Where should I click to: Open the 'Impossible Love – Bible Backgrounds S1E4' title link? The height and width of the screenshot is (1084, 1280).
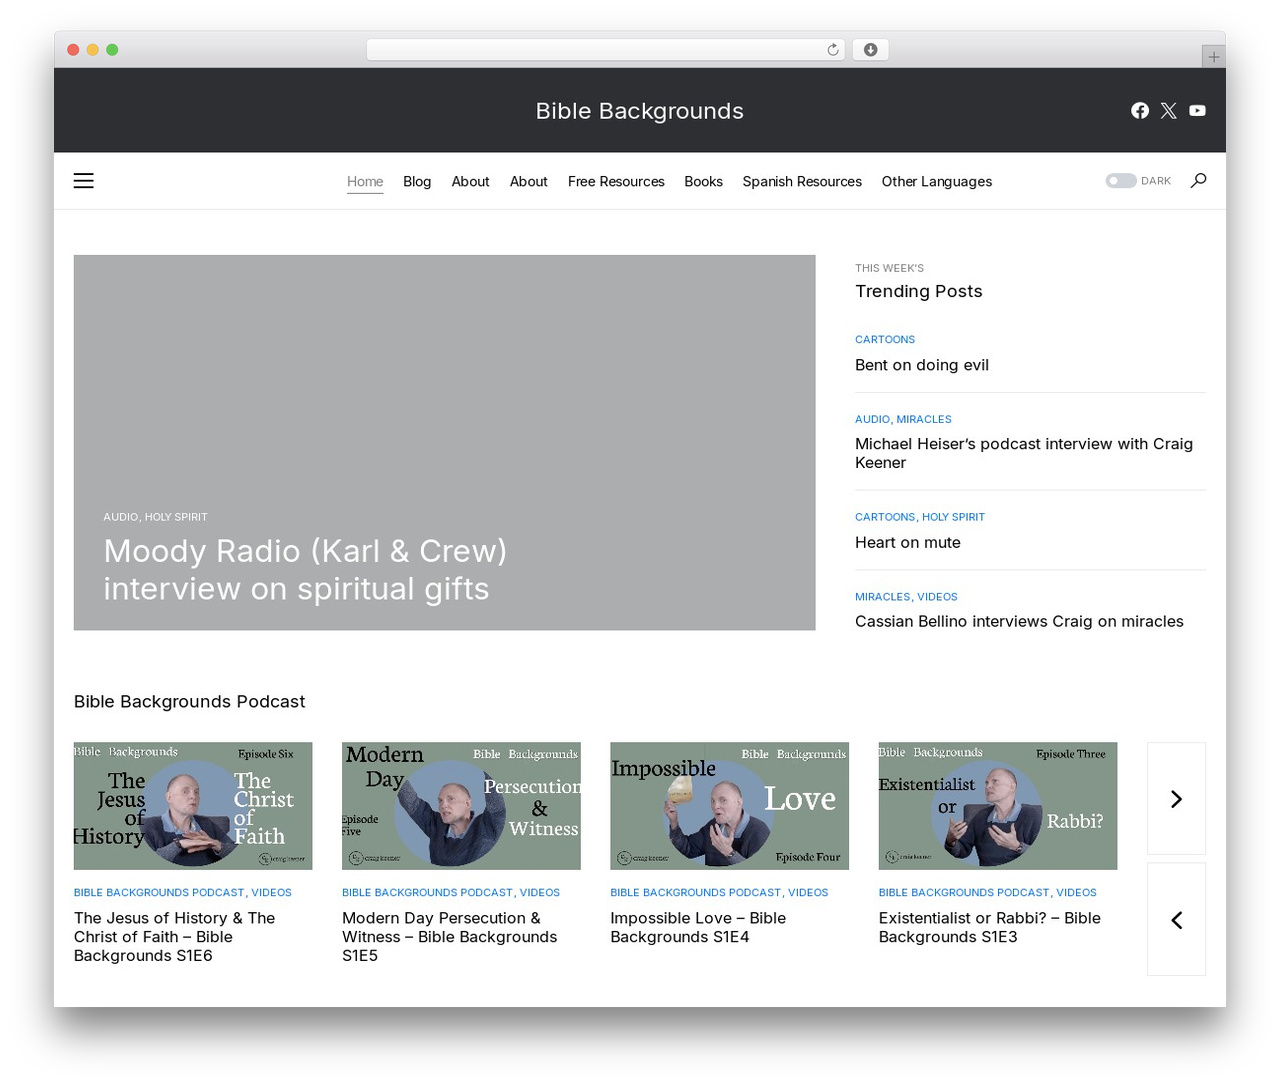(x=698, y=927)
